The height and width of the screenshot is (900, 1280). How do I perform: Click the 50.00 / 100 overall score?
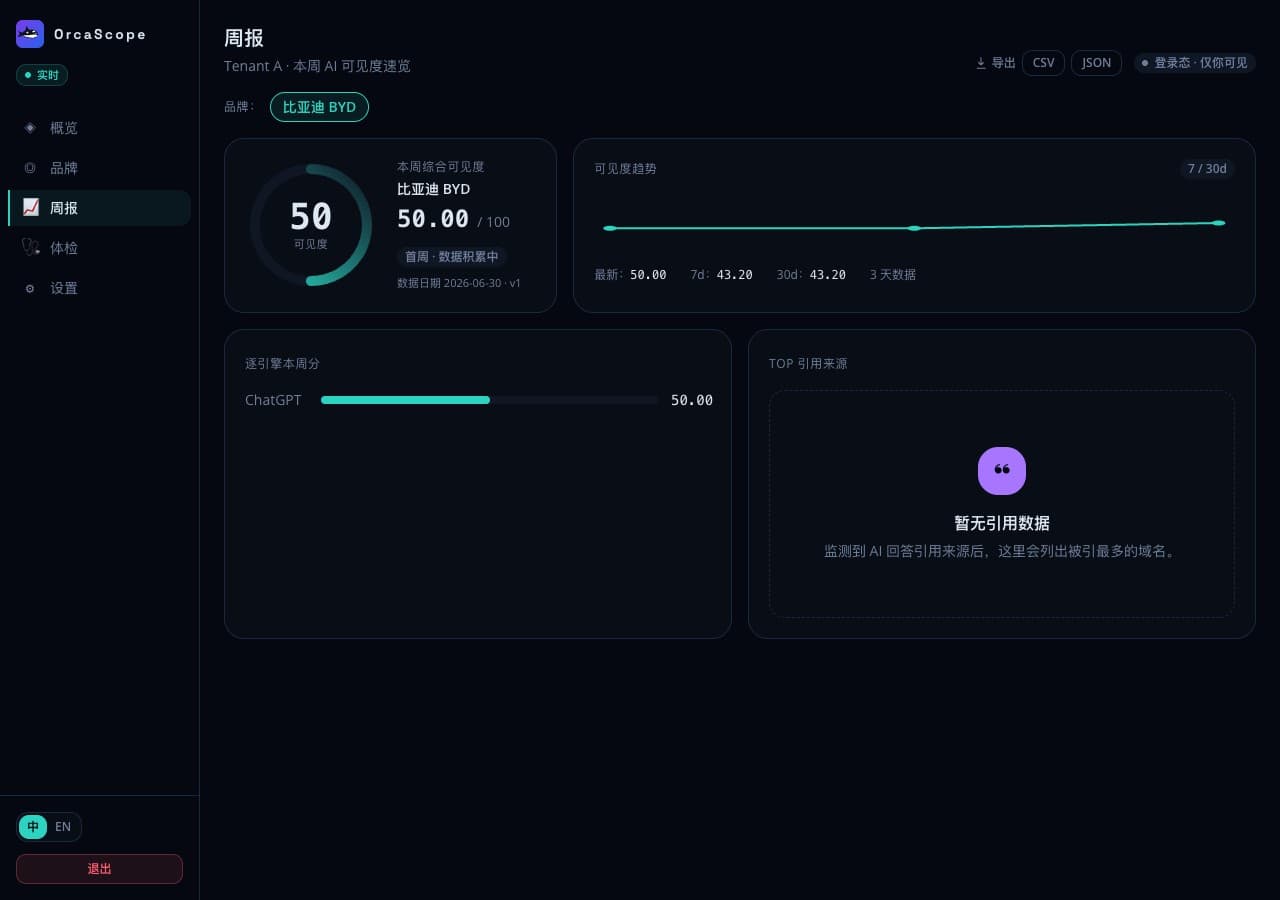(x=453, y=219)
